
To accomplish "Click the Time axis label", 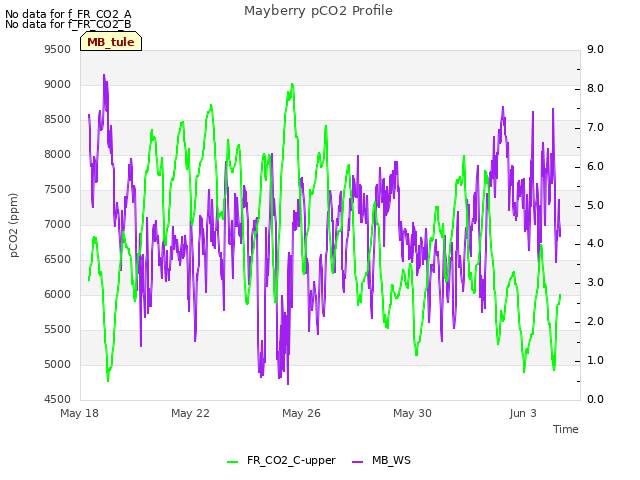I will pyautogui.click(x=566, y=429).
